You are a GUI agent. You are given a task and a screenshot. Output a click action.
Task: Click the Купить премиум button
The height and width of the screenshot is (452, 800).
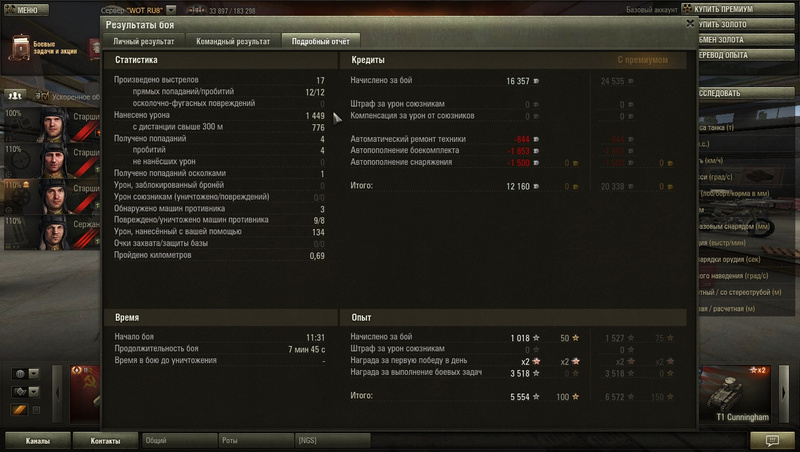(738, 9)
